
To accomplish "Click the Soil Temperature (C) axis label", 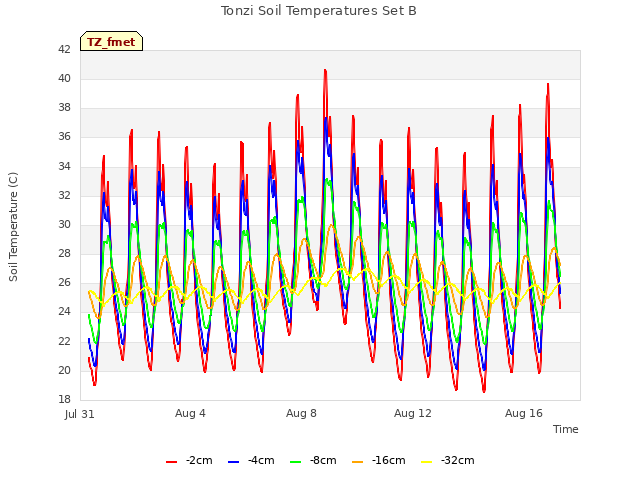I will pos(13,227).
